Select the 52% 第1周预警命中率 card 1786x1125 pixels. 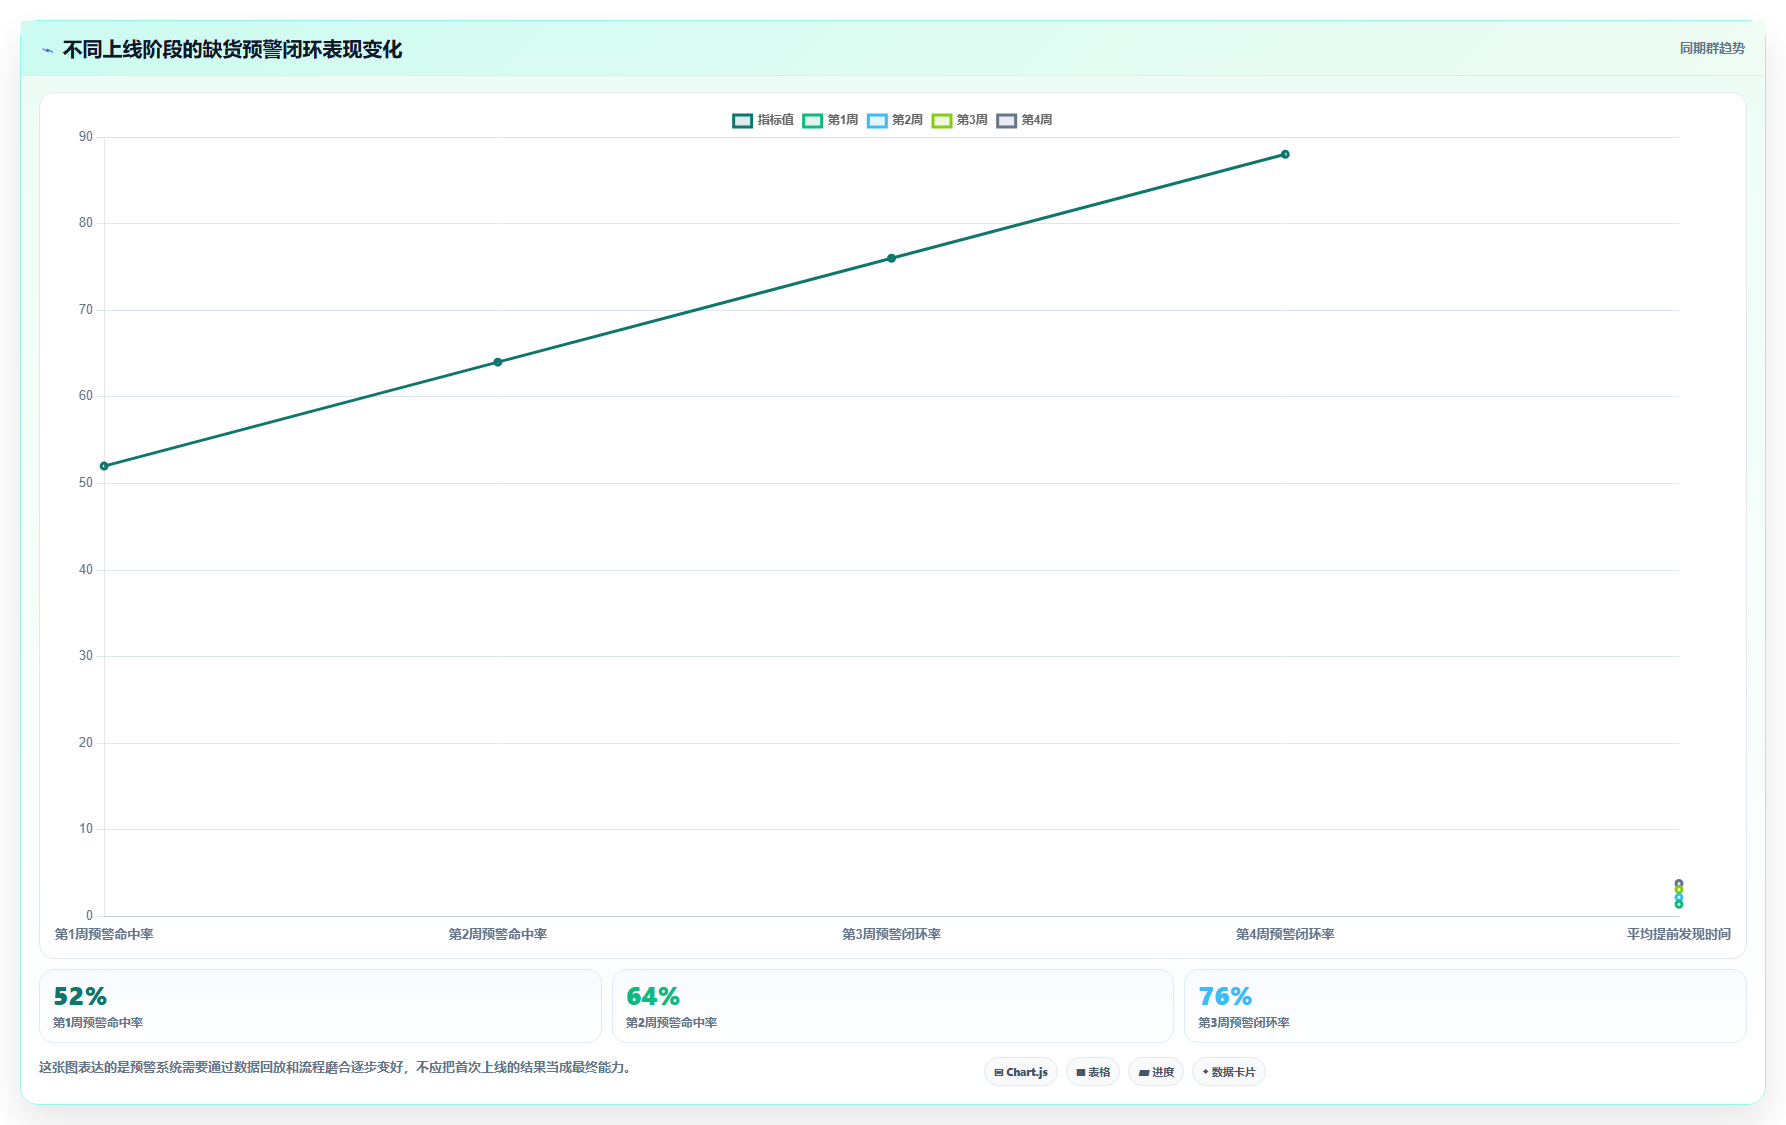(320, 1006)
